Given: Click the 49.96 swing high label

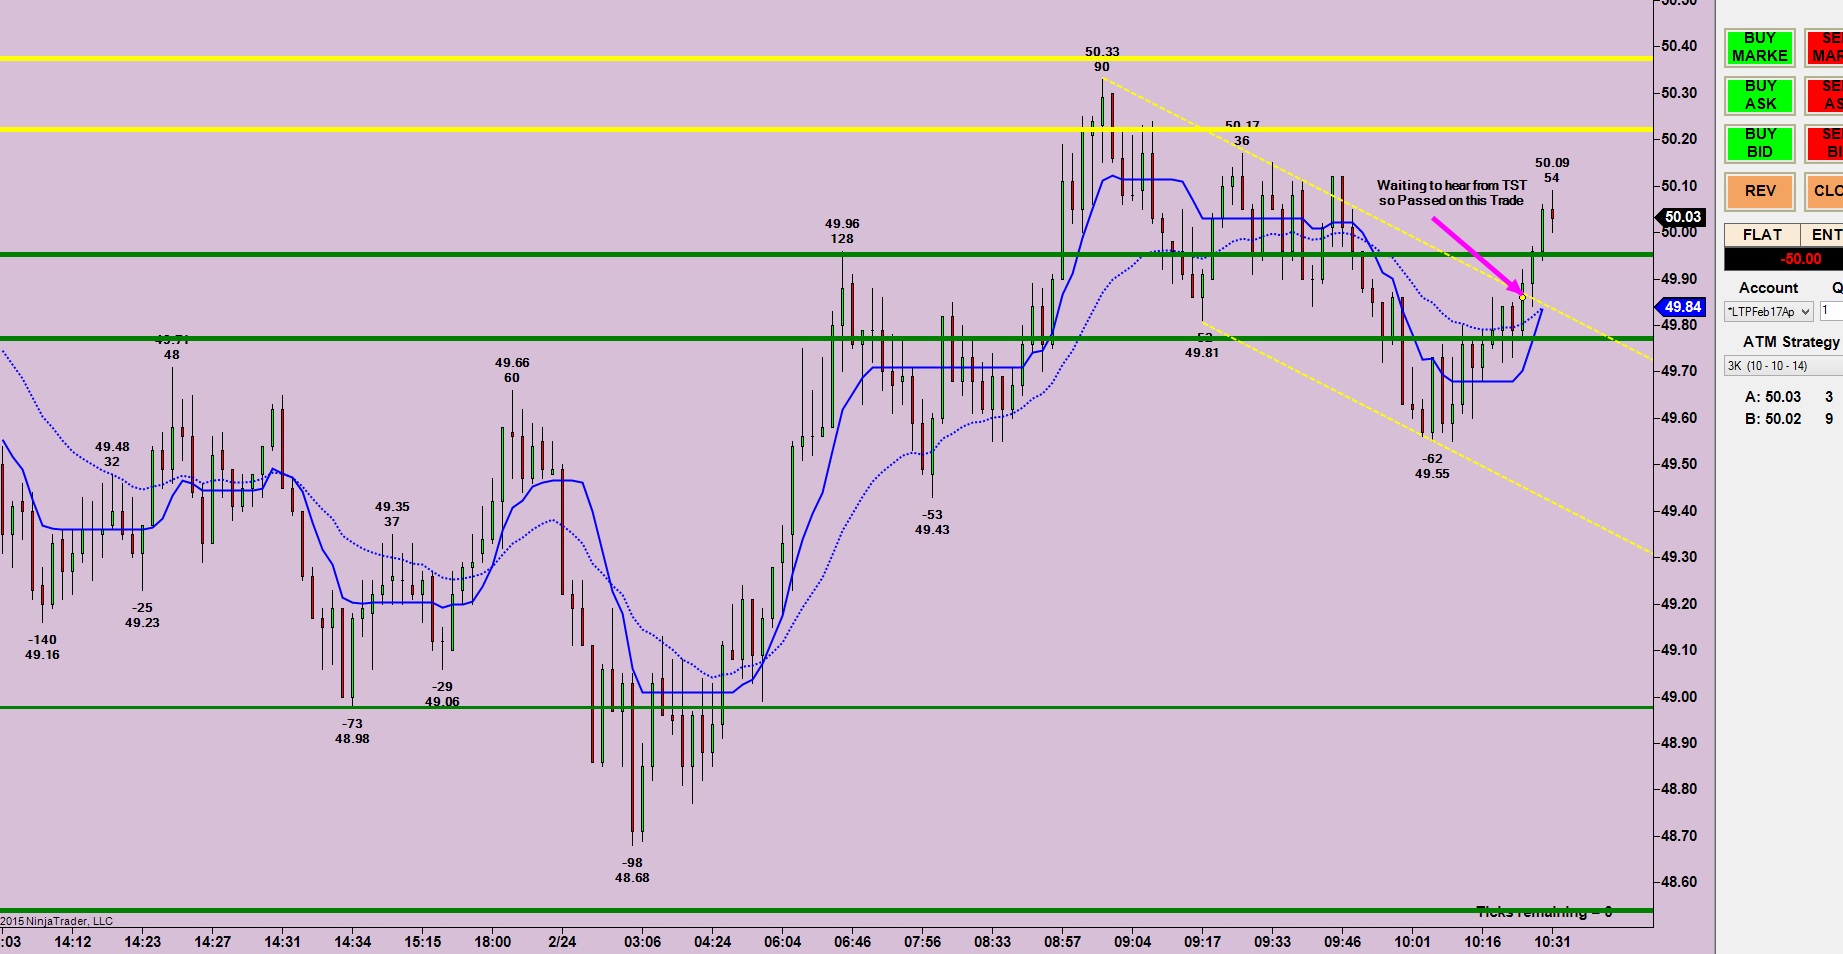Looking at the screenshot, I should (842, 224).
